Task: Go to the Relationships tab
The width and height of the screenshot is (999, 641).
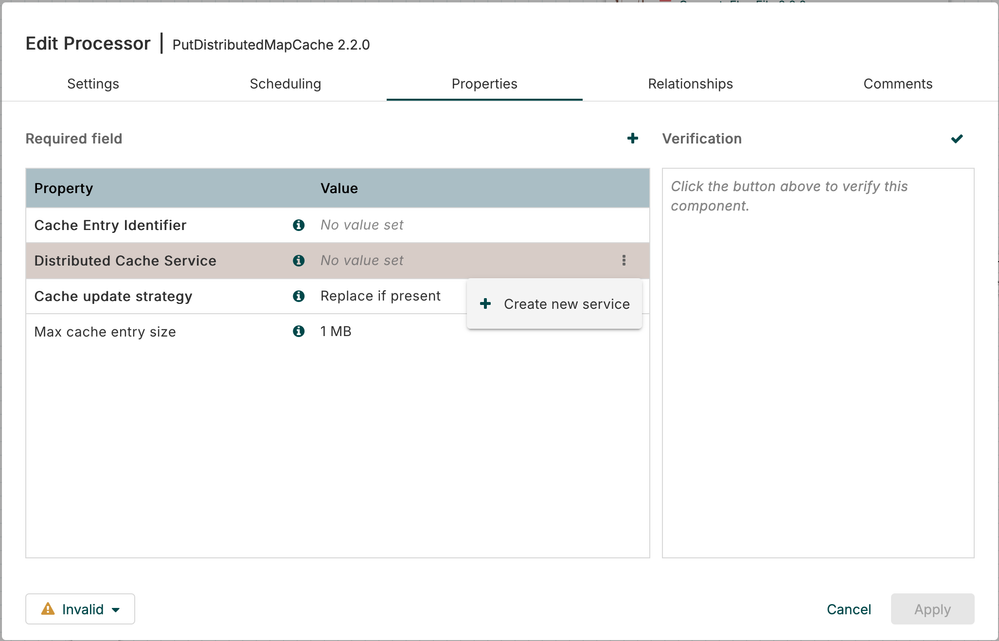Action: point(690,84)
